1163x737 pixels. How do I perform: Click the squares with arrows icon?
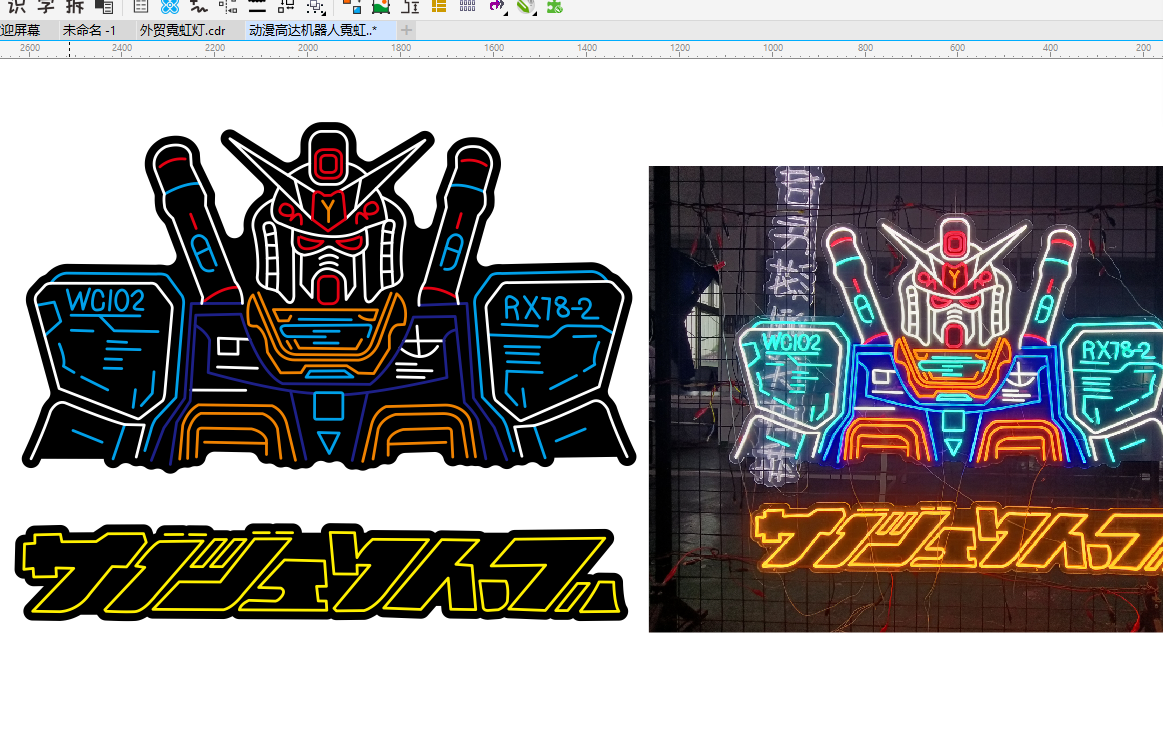coord(286,7)
